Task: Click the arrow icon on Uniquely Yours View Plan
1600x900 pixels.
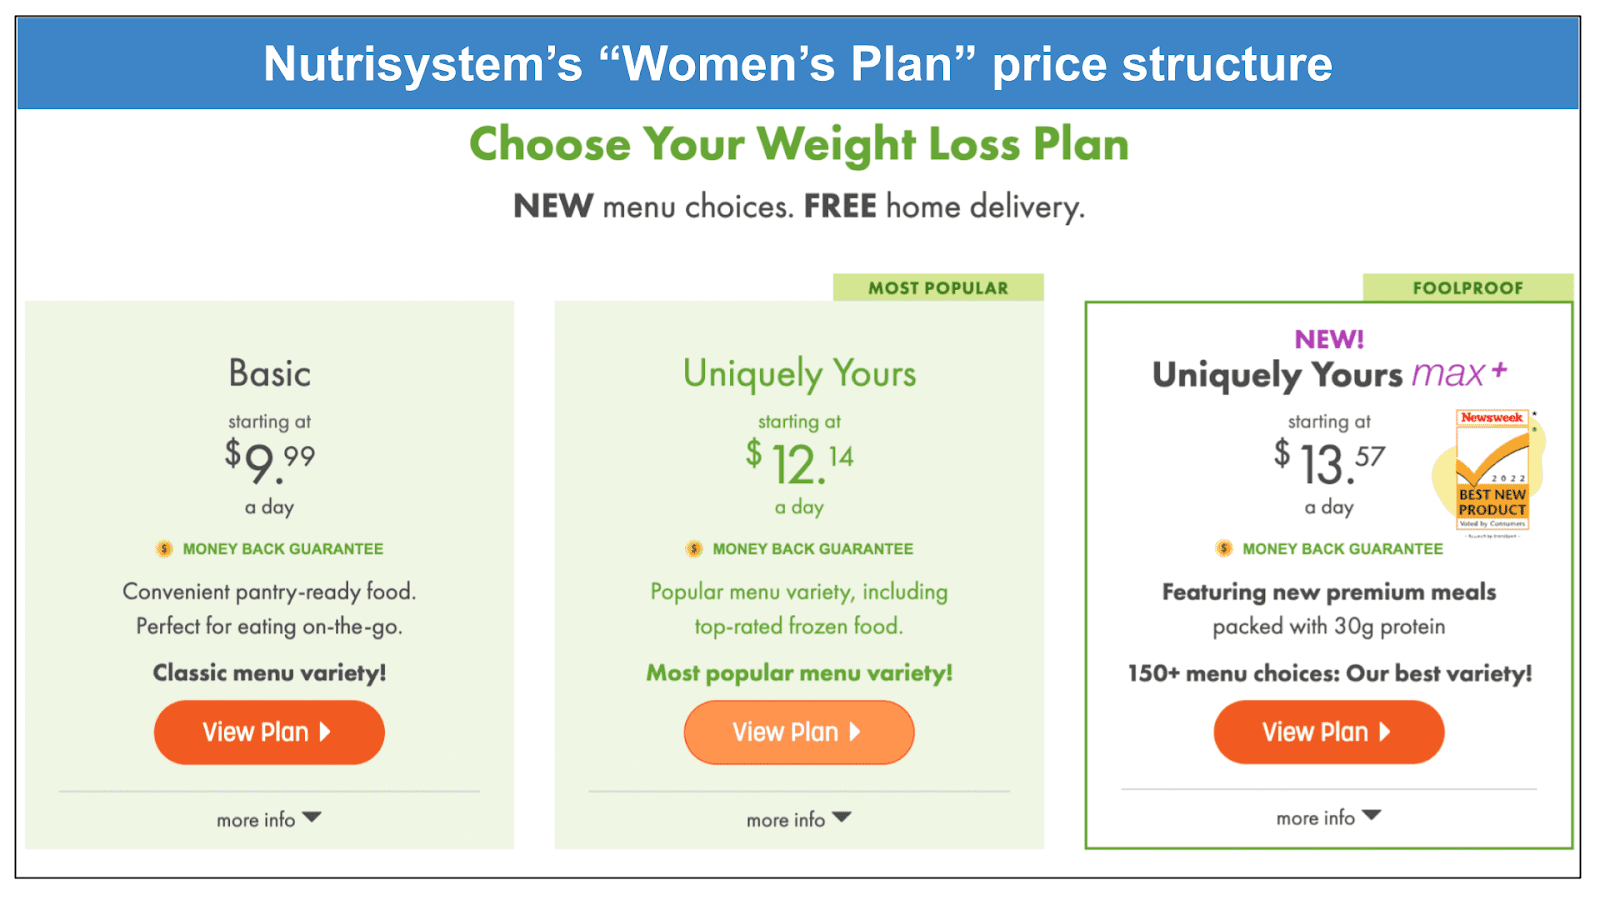Action: pos(855,732)
